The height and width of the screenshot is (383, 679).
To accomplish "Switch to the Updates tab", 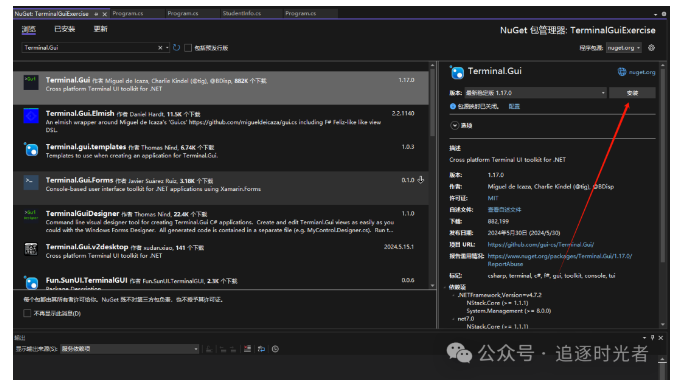I will pyautogui.click(x=100, y=29).
